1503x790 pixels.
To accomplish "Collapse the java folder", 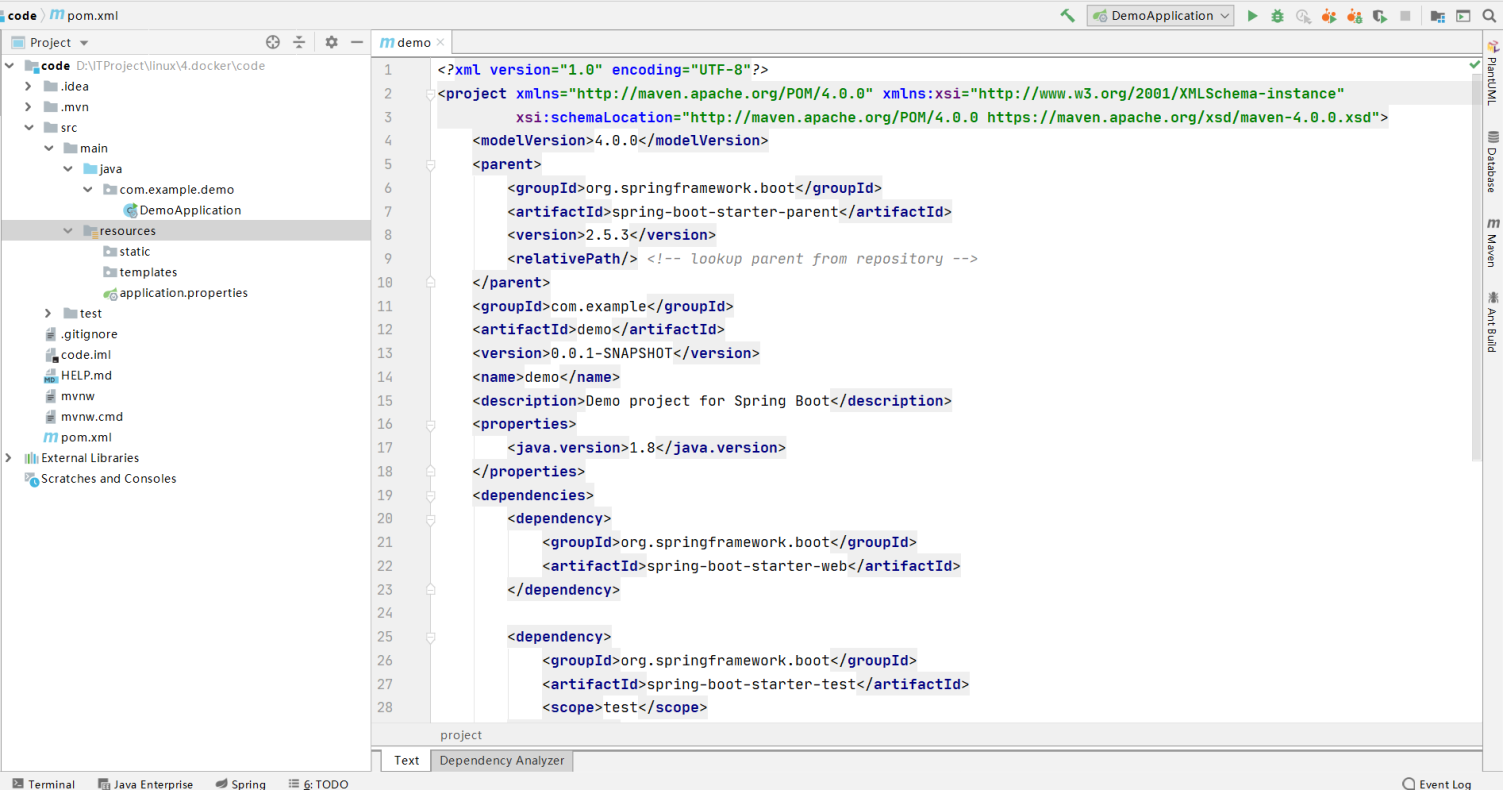I will click(68, 169).
